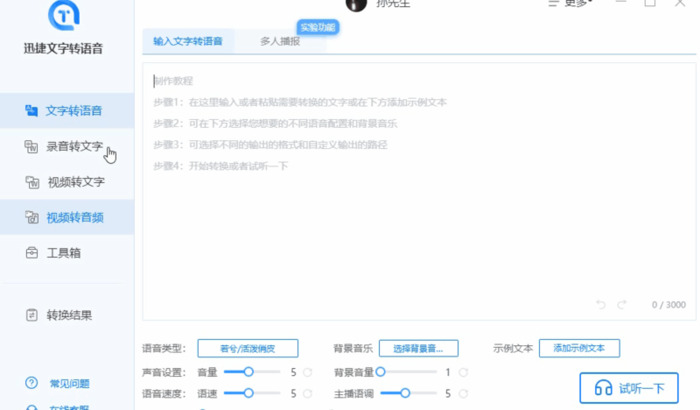Click the 制作教程 placeholder text
This screenshot has height=410, width=700.
coord(173,81)
